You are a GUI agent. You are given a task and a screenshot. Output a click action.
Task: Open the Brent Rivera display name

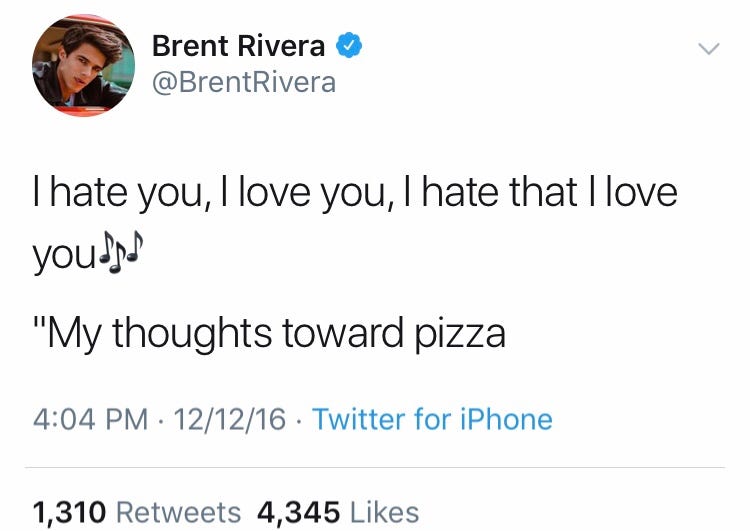238,46
